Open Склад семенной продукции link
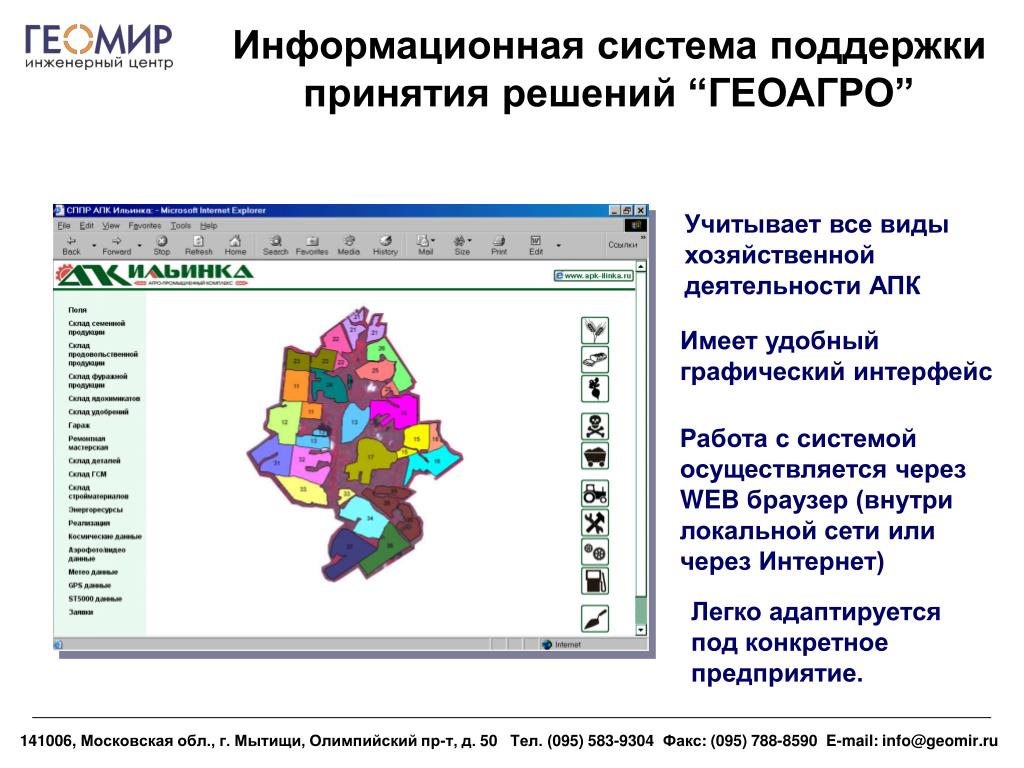1024x768 pixels. point(97,328)
